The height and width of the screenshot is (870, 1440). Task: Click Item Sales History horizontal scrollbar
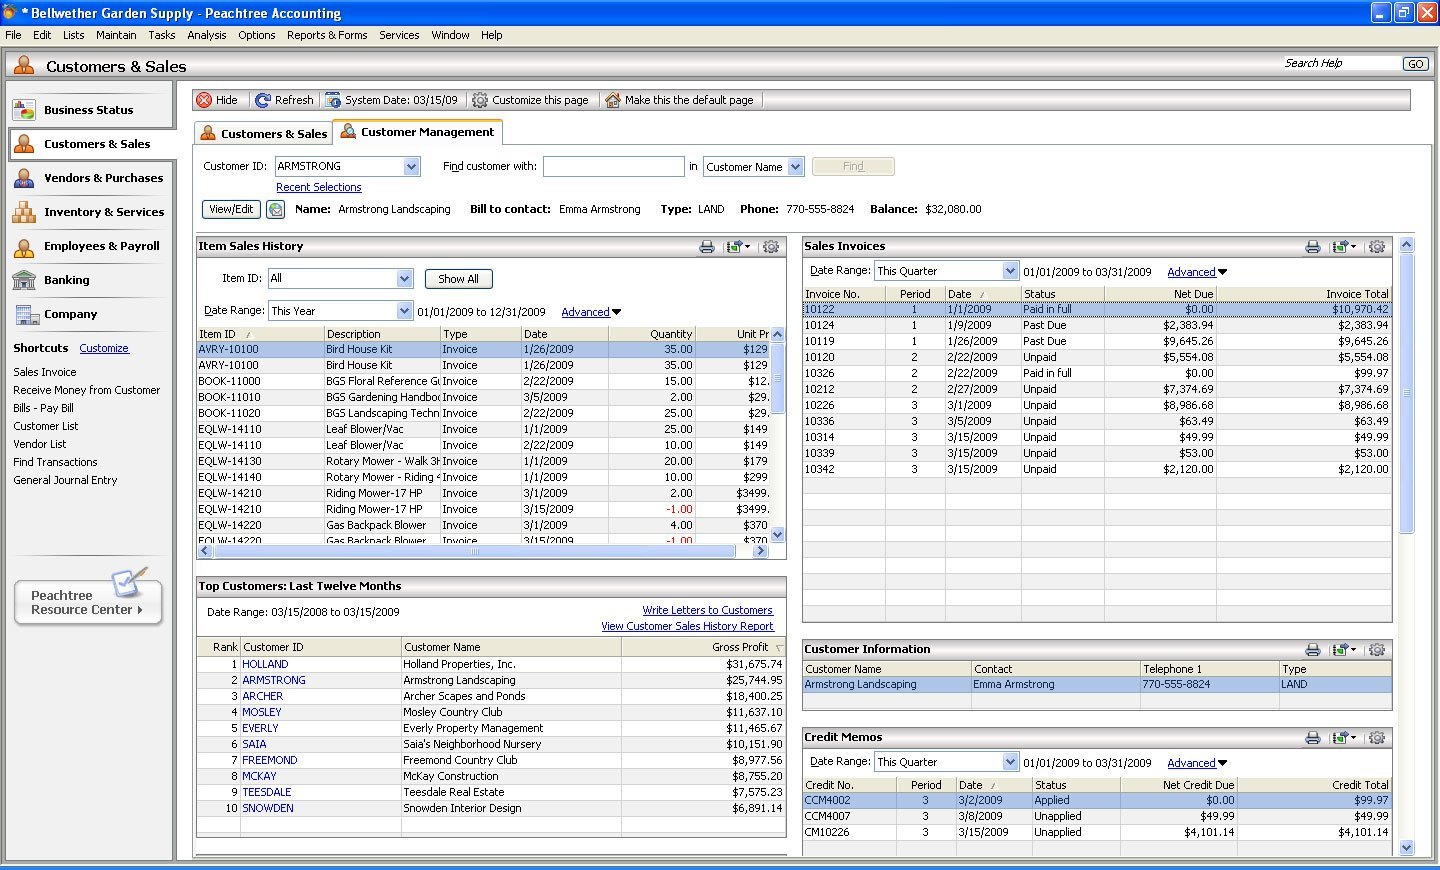point(475,551)
